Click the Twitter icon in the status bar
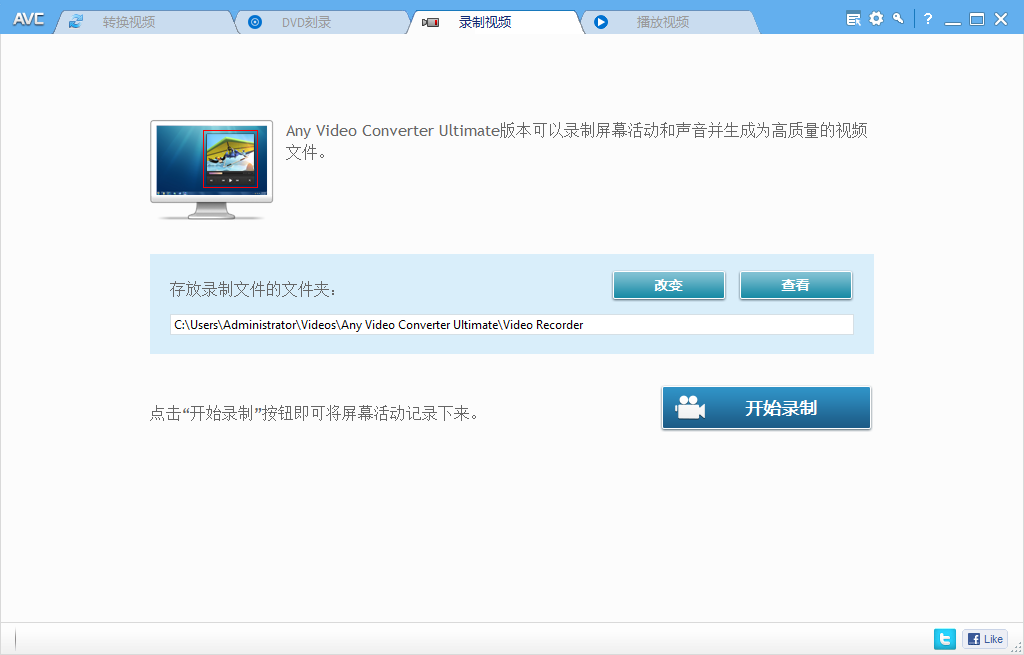This screenshot has height=655, width=1024. pos(944,638)
